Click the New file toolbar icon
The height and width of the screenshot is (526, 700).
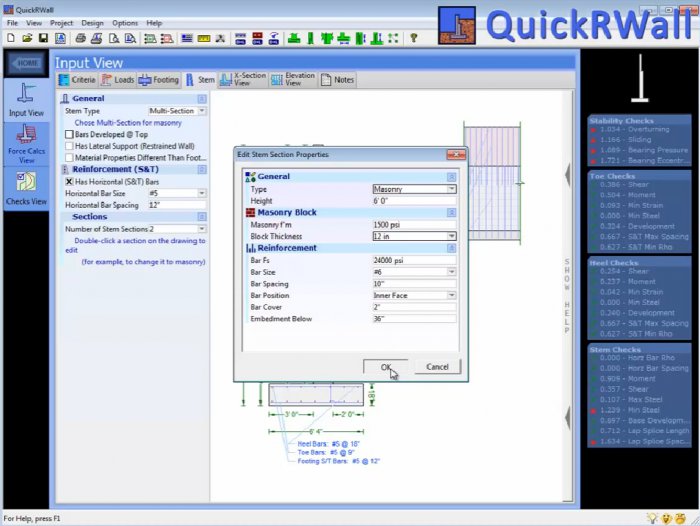pyautogui.click(x=11, y=38)
